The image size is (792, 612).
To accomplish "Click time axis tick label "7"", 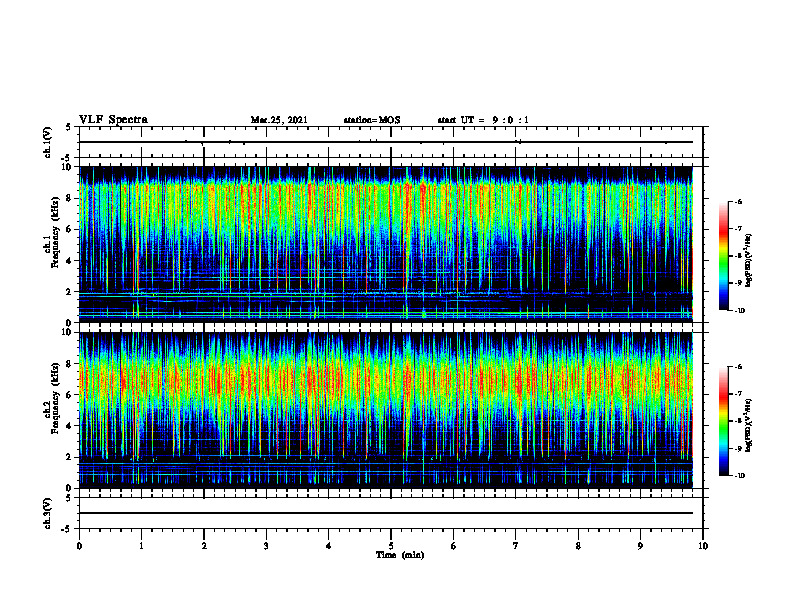I will tap(516, 546).
